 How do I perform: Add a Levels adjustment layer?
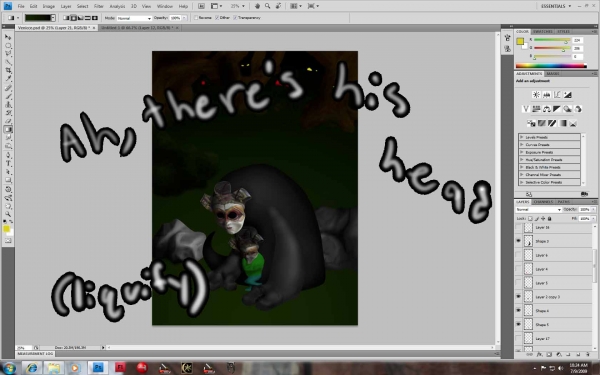tap(546, 95)
